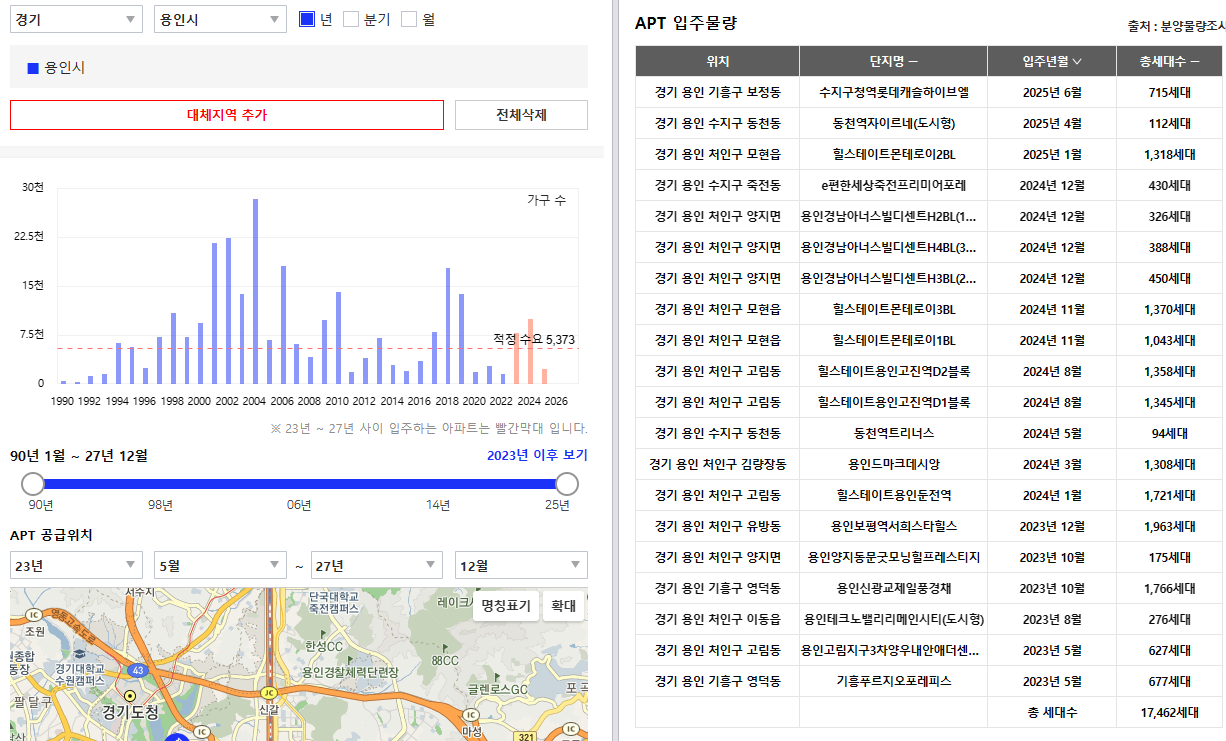This screenshot has height=741, width=1226.
Task: Click the route 43 road badge on map
Action: [x=136, y=669]
